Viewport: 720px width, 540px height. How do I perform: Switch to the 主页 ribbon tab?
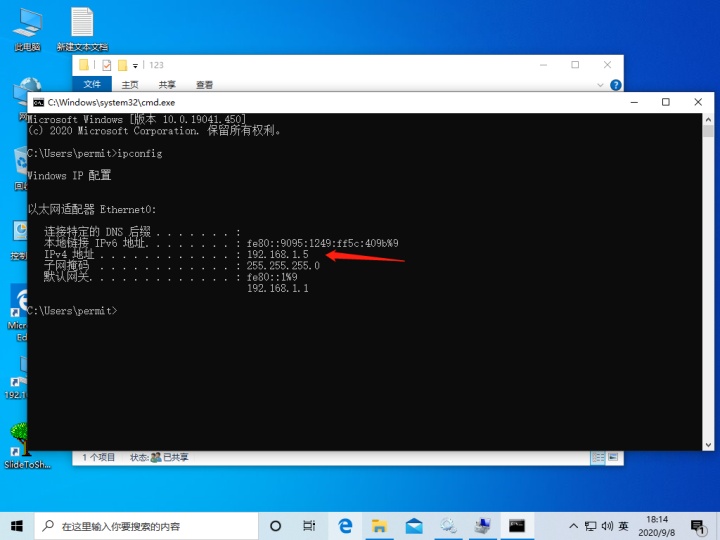[130, 85]
